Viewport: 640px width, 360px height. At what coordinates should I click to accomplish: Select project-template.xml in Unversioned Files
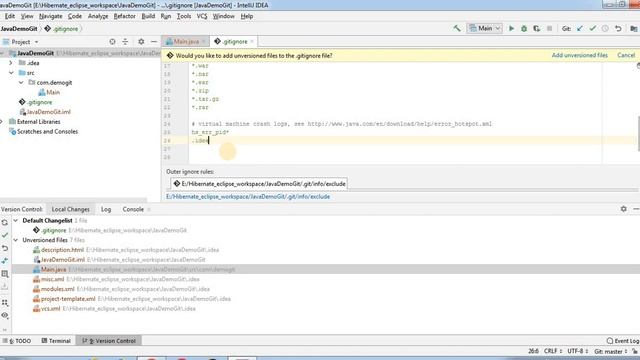click(x=64, y=299)
